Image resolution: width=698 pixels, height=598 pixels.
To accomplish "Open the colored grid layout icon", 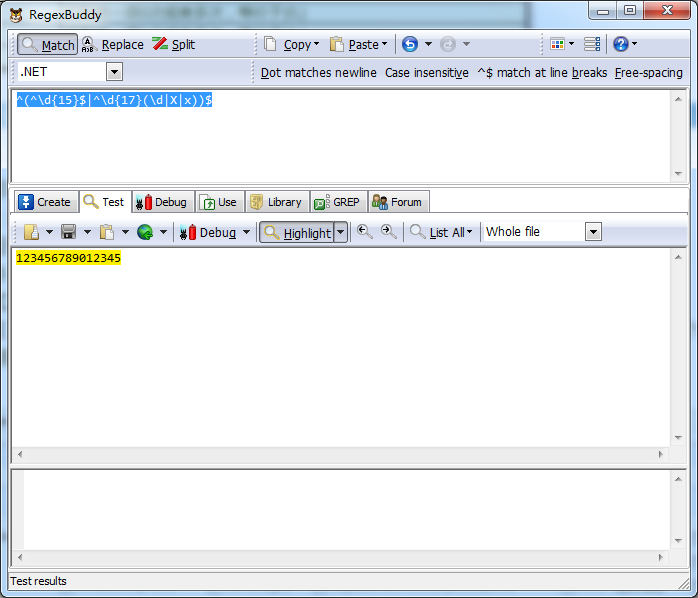I will (557, 44).
